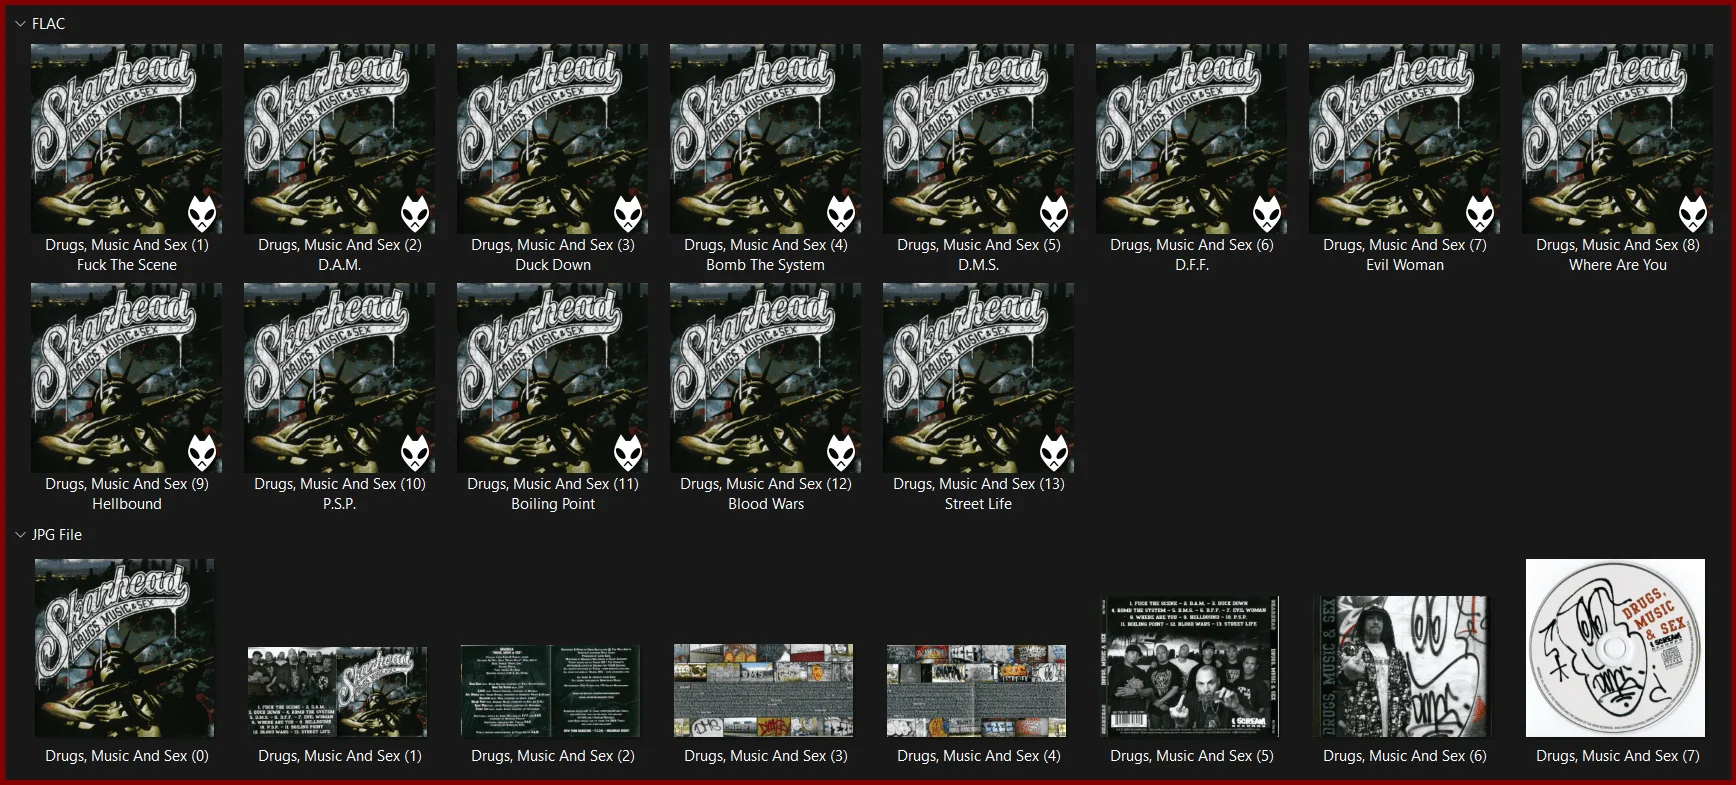Click the 'Boiling Point' file name text
The image size is (1736, 785).
coord(553,504)
